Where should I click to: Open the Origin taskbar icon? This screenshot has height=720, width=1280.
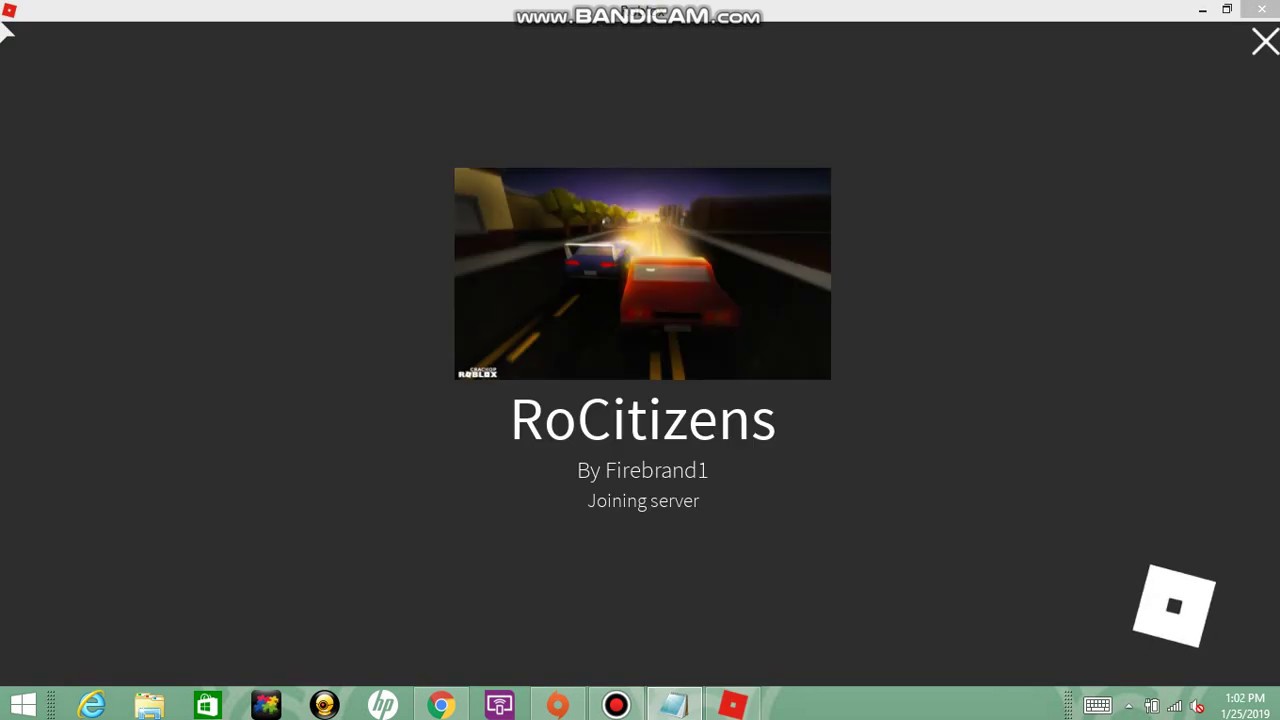coord(558,705)
